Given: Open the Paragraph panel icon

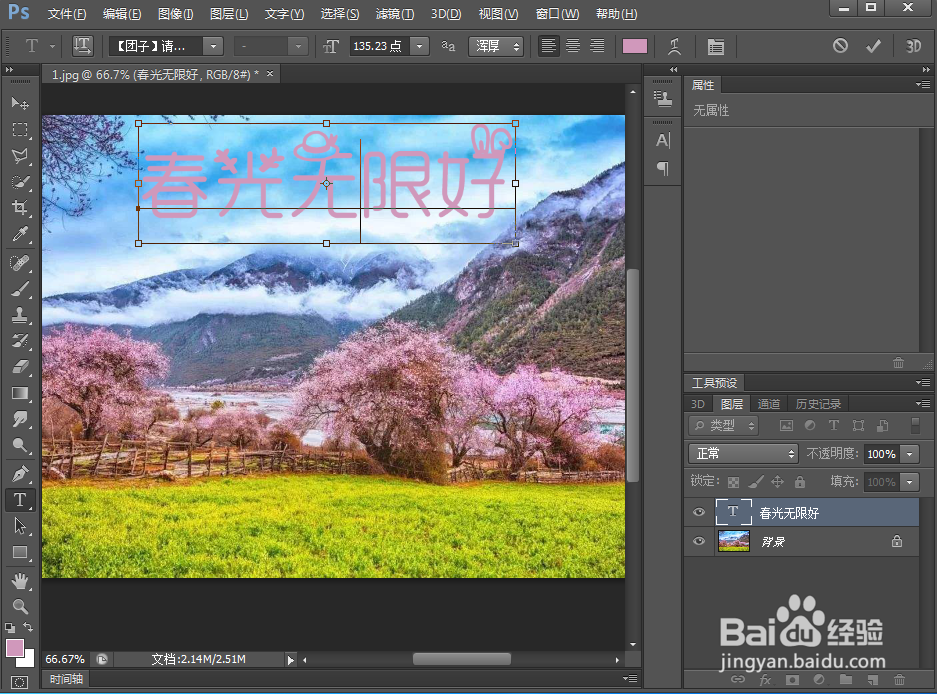Looking at the screenshot, I should 663,169.
